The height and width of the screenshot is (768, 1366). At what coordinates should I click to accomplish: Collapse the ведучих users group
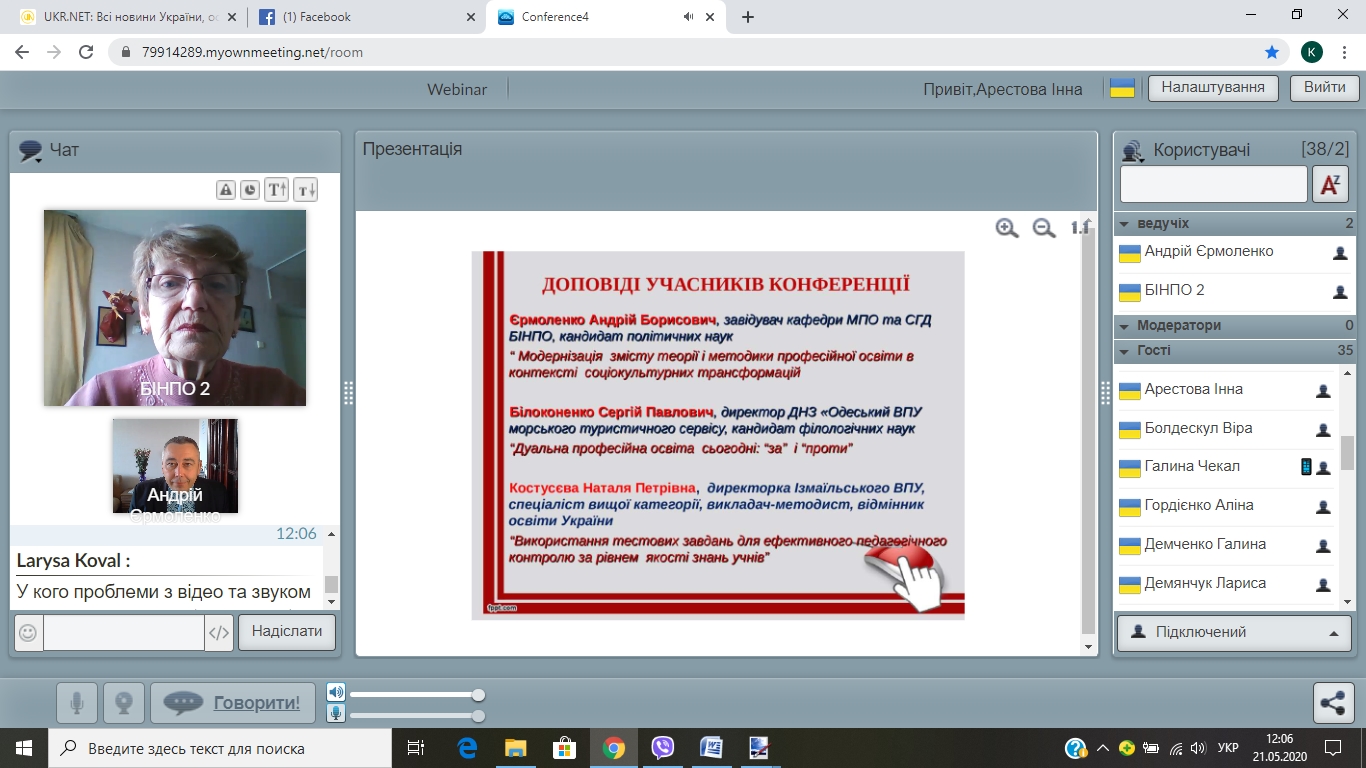[x=1124, y=224]
